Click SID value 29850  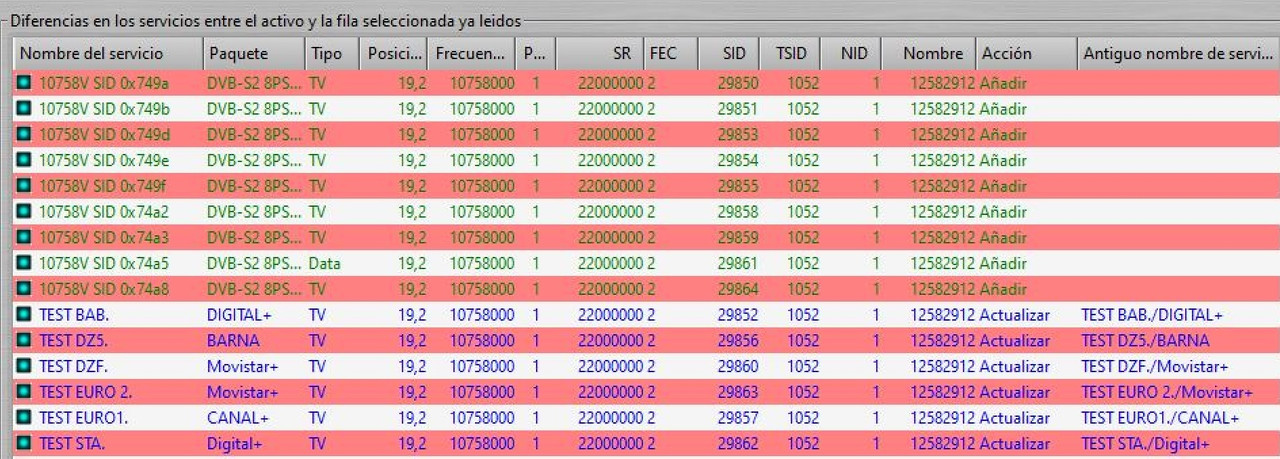pos(738,83)
